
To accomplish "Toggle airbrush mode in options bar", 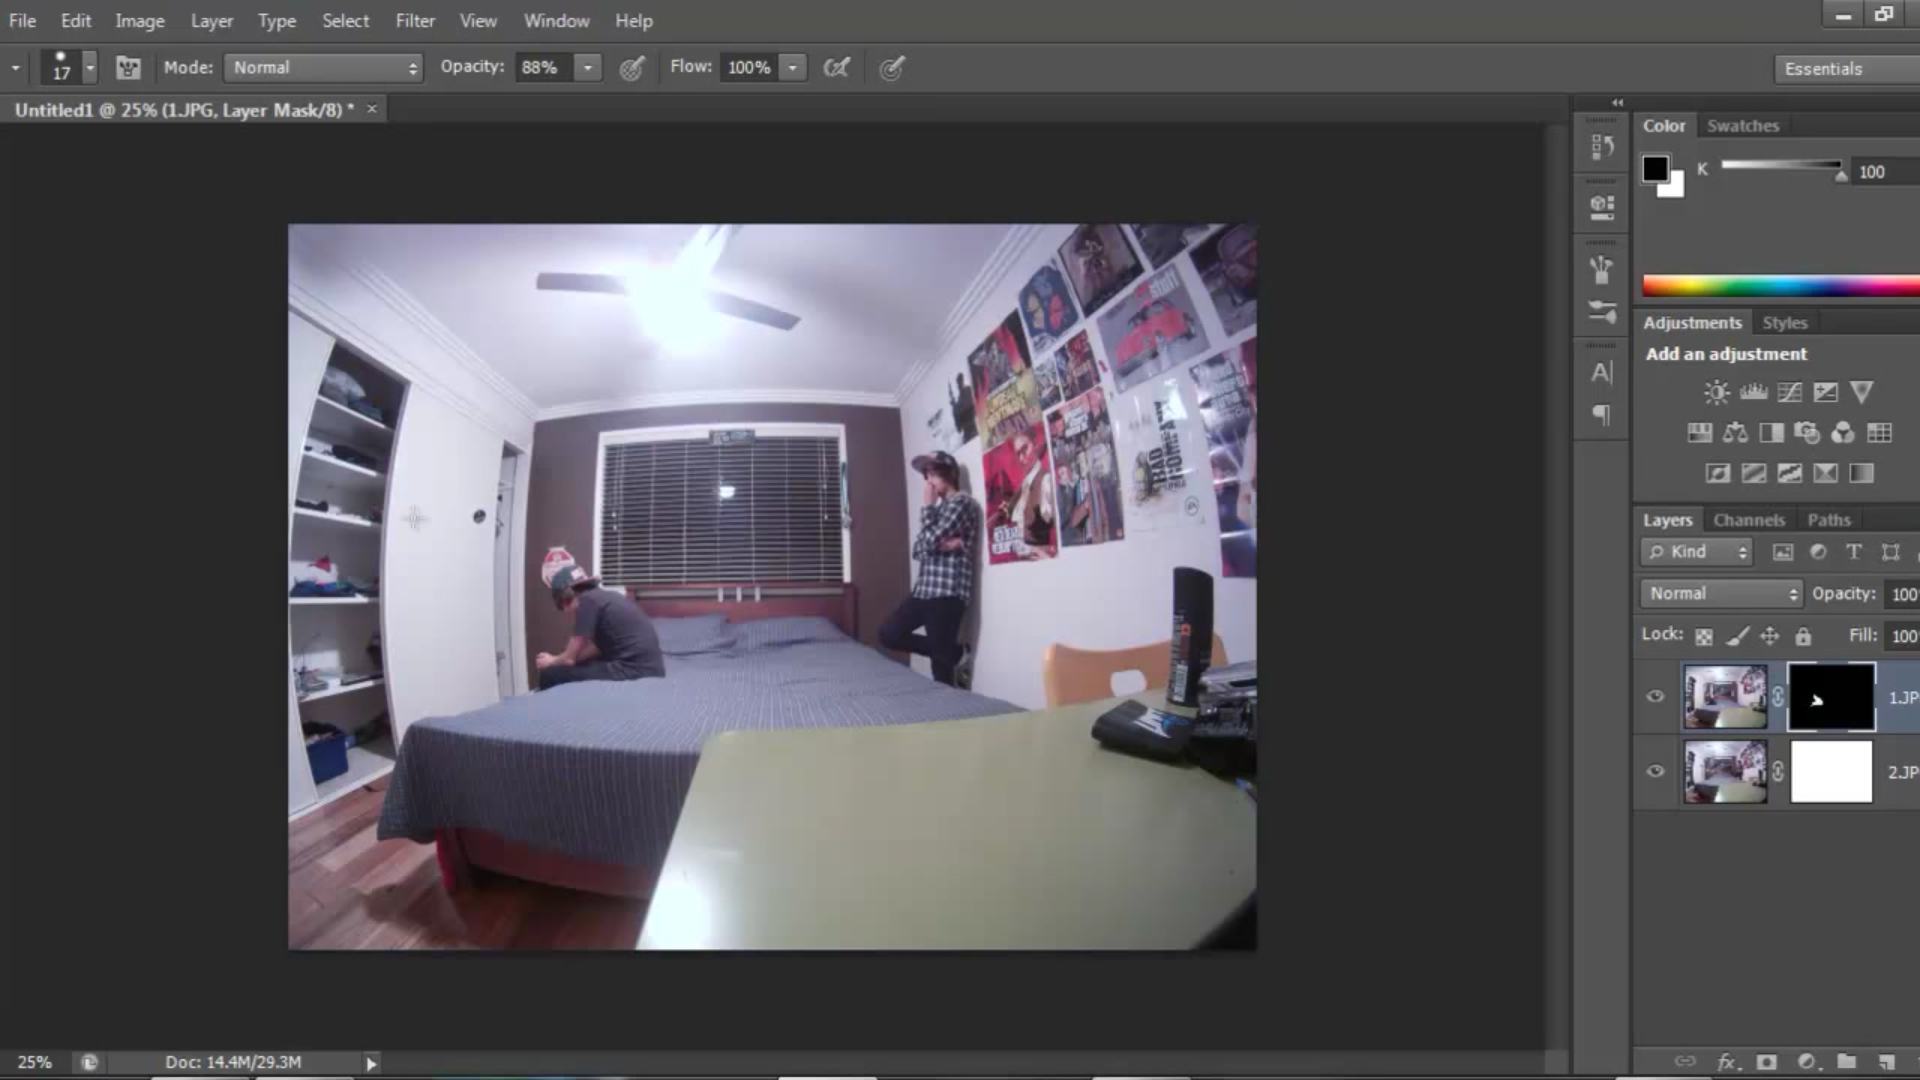I will [837, 67].
